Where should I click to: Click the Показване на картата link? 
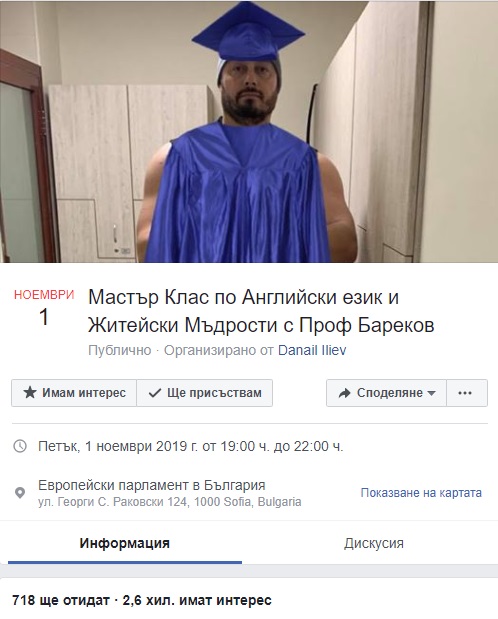pyautogui.click(x=421, y=493)
